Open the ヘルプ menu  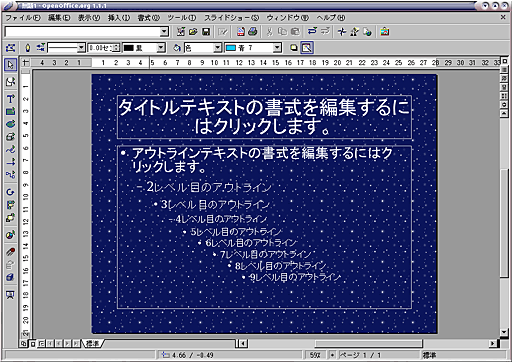pos(331,18)
